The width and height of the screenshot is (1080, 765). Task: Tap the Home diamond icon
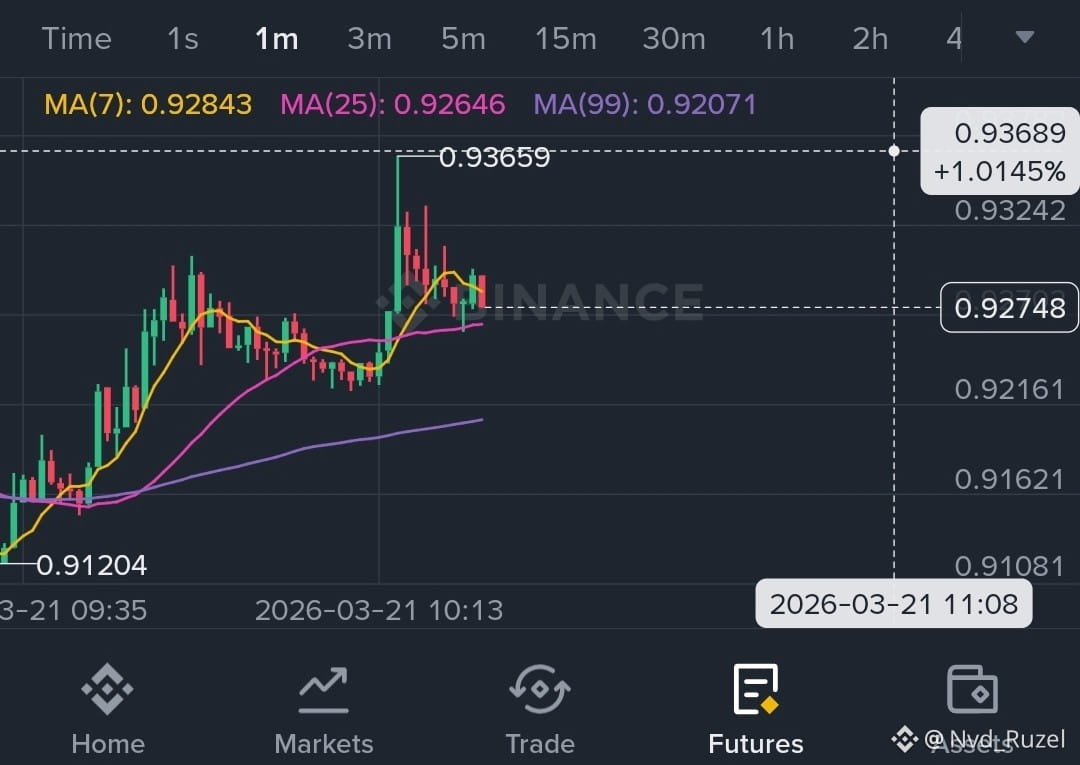tap(107, 689)
